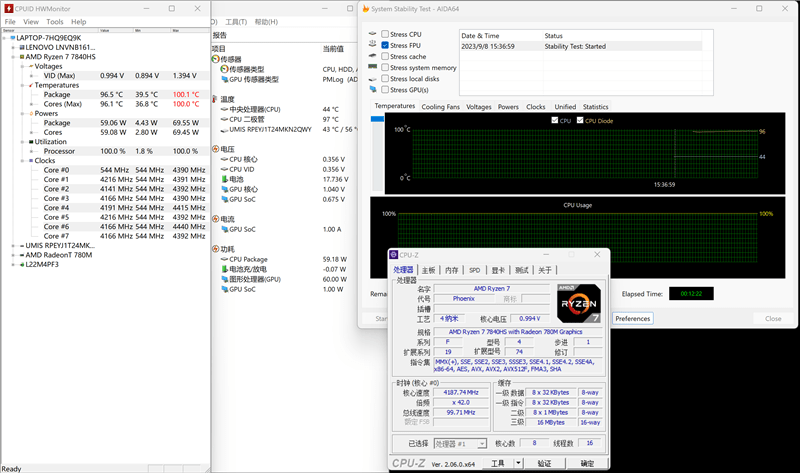Click the AMD Ryzen 7 7840HS chip icon
Screen dimensions: 800x473
[x=22, y=57]
